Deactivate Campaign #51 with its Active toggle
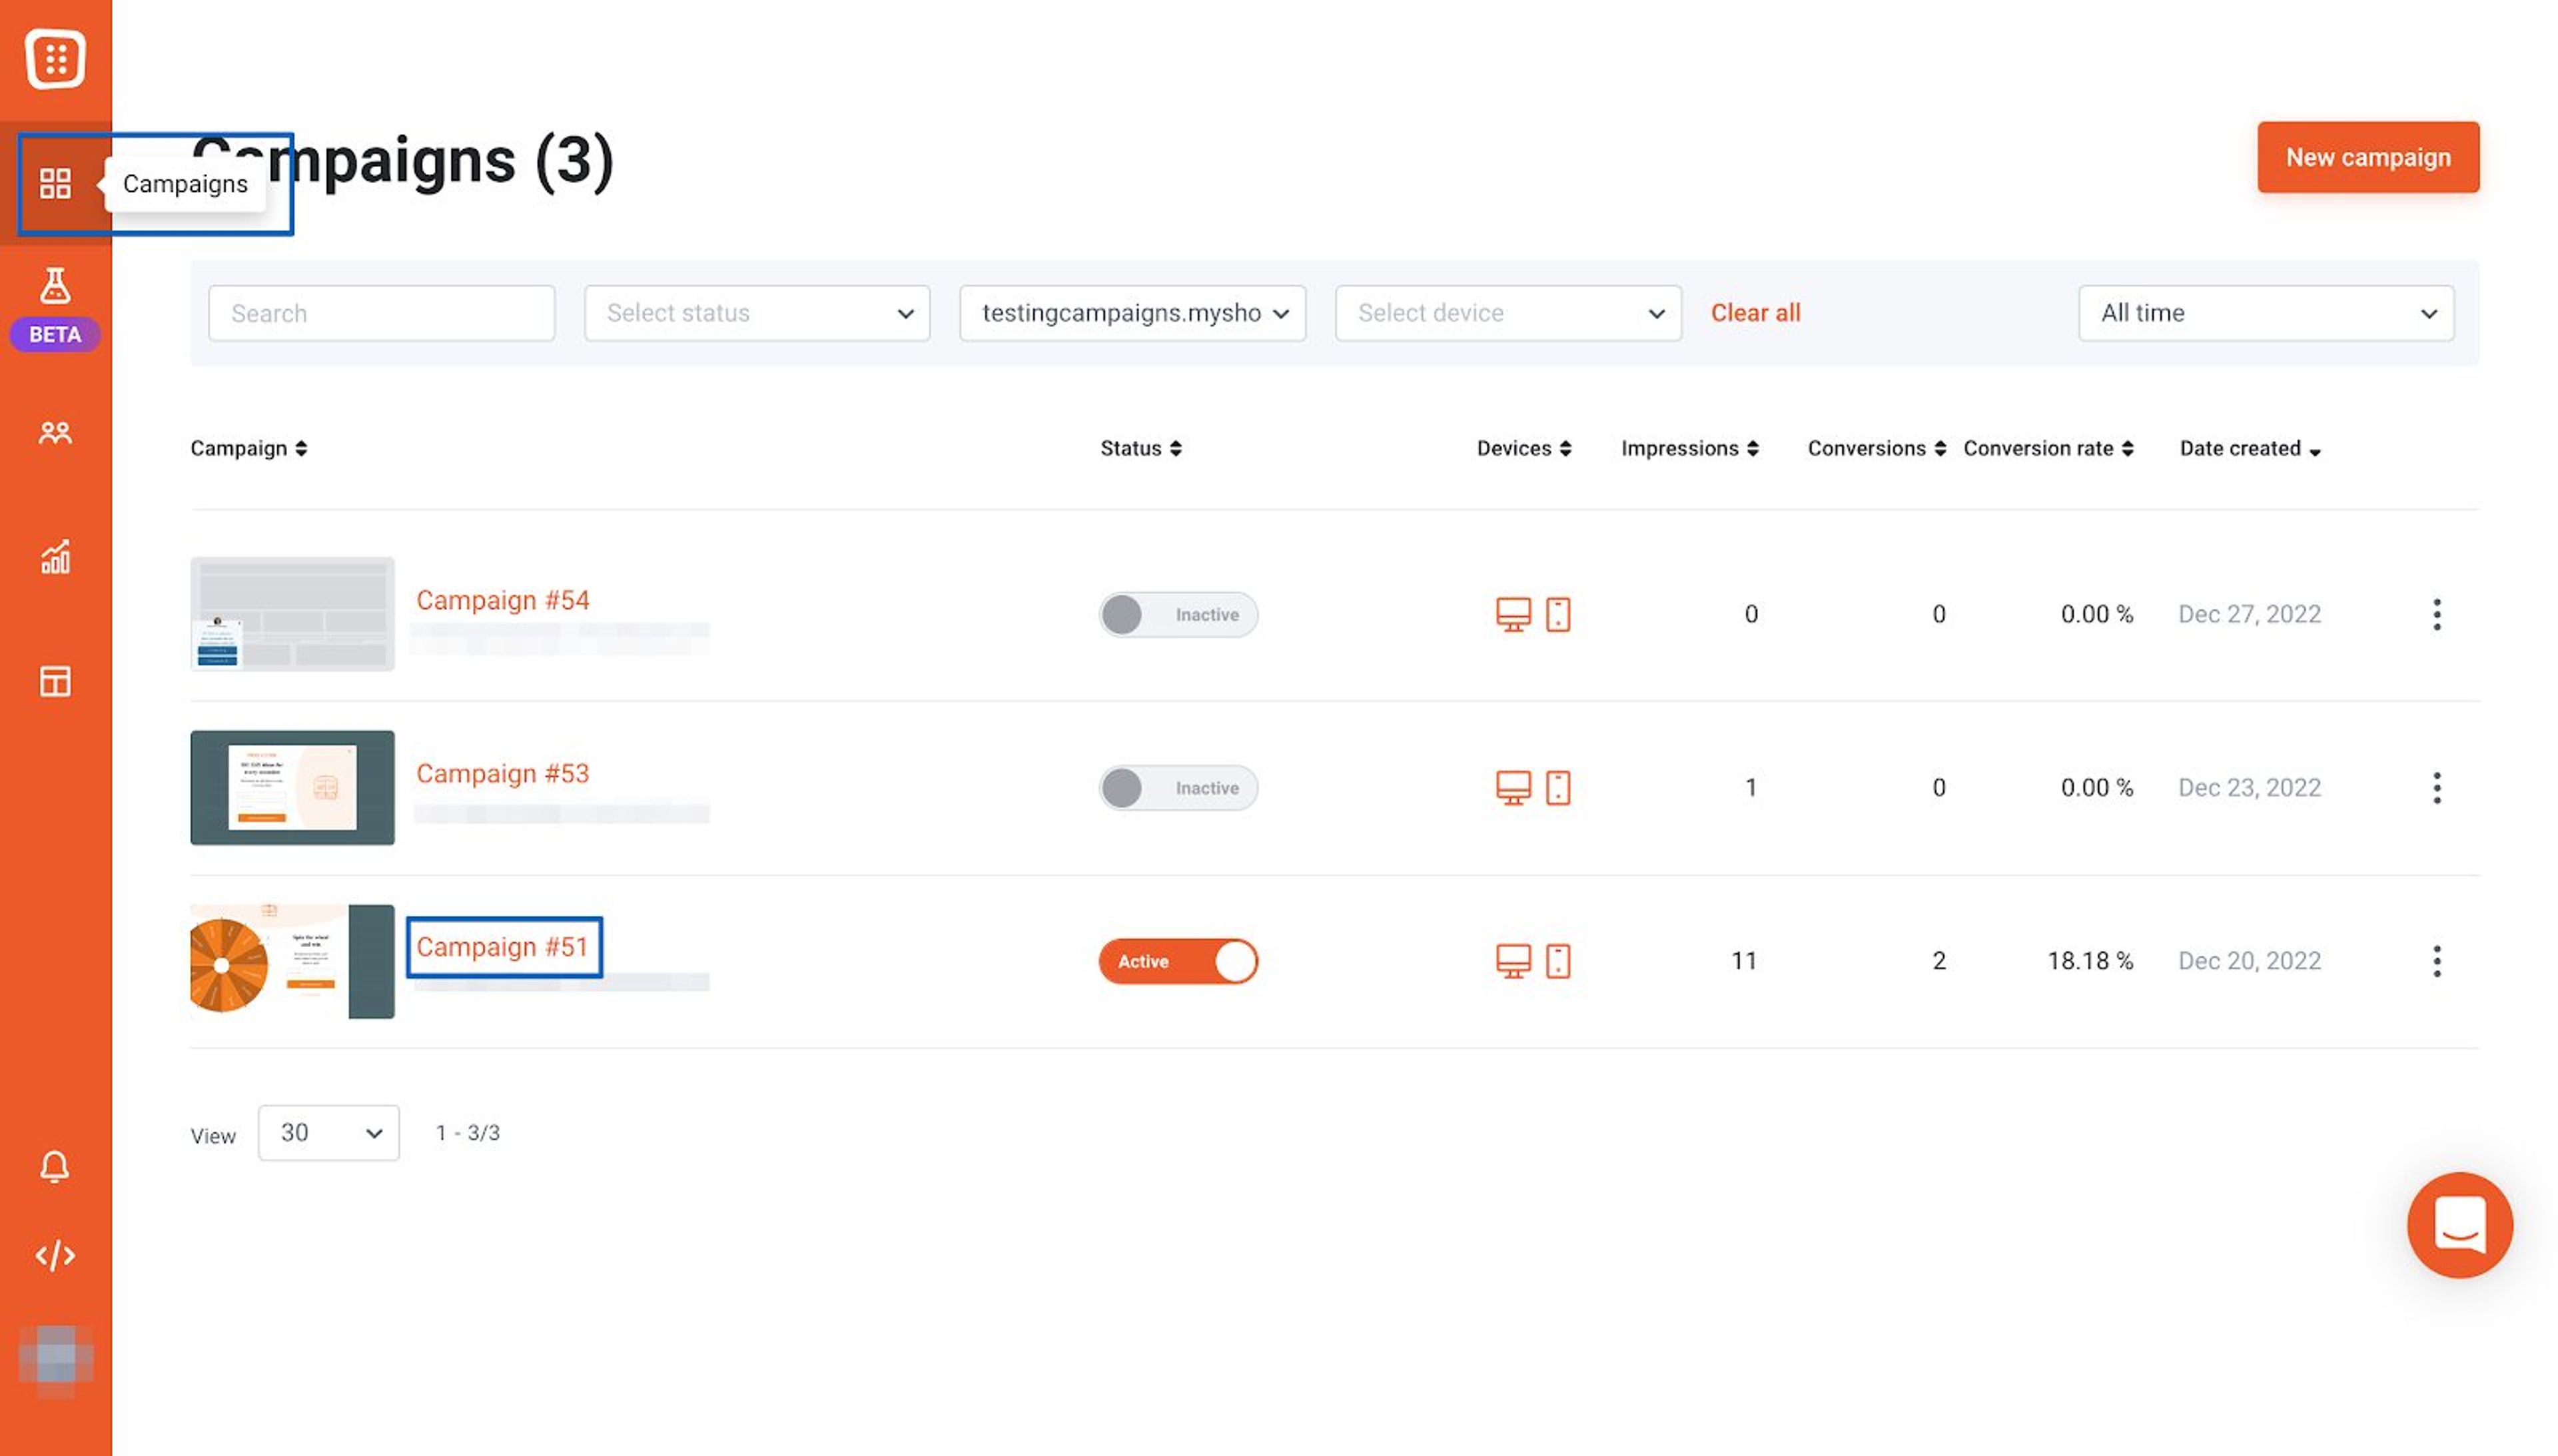Image resolution: width=2558 pixels, height=1456 pixels. point(1178,961)
